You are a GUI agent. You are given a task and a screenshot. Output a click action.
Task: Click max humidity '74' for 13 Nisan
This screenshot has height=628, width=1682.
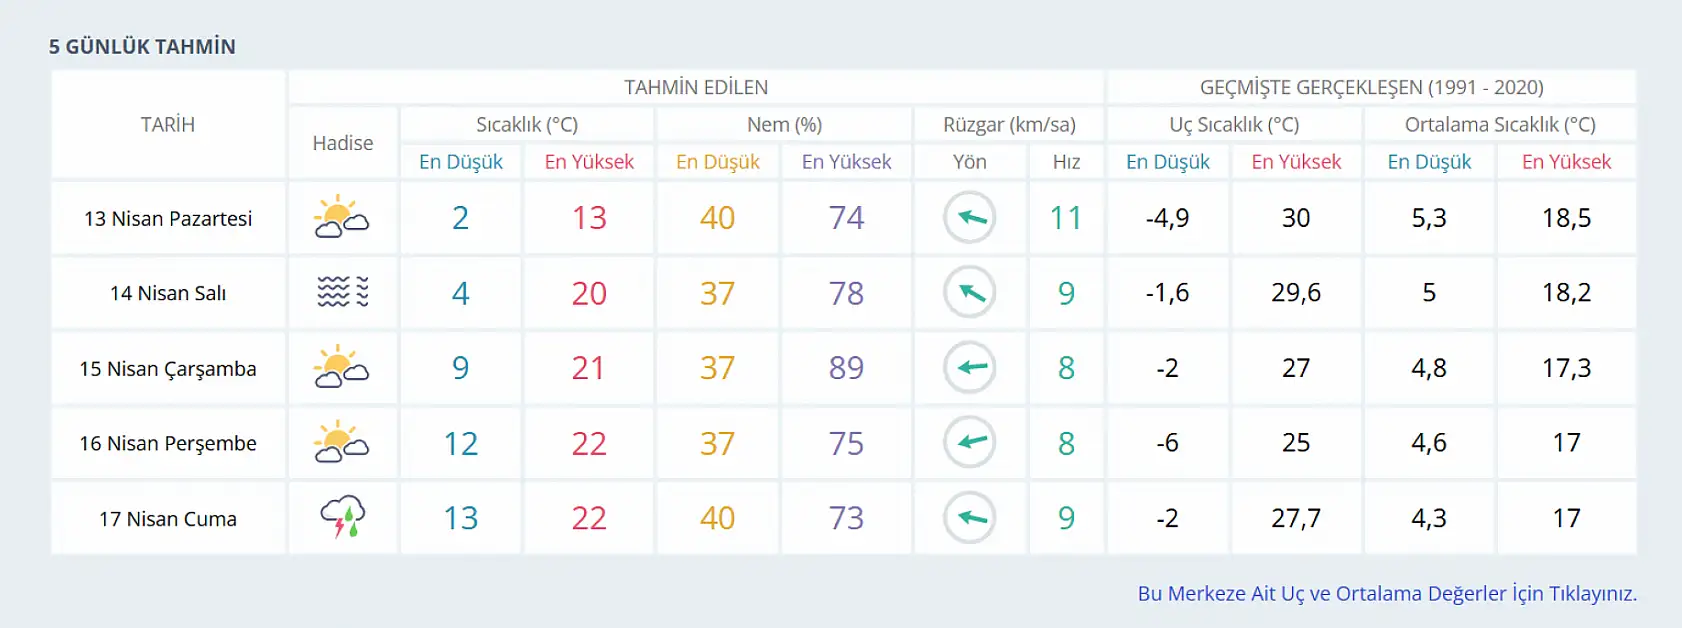(846, 217)
